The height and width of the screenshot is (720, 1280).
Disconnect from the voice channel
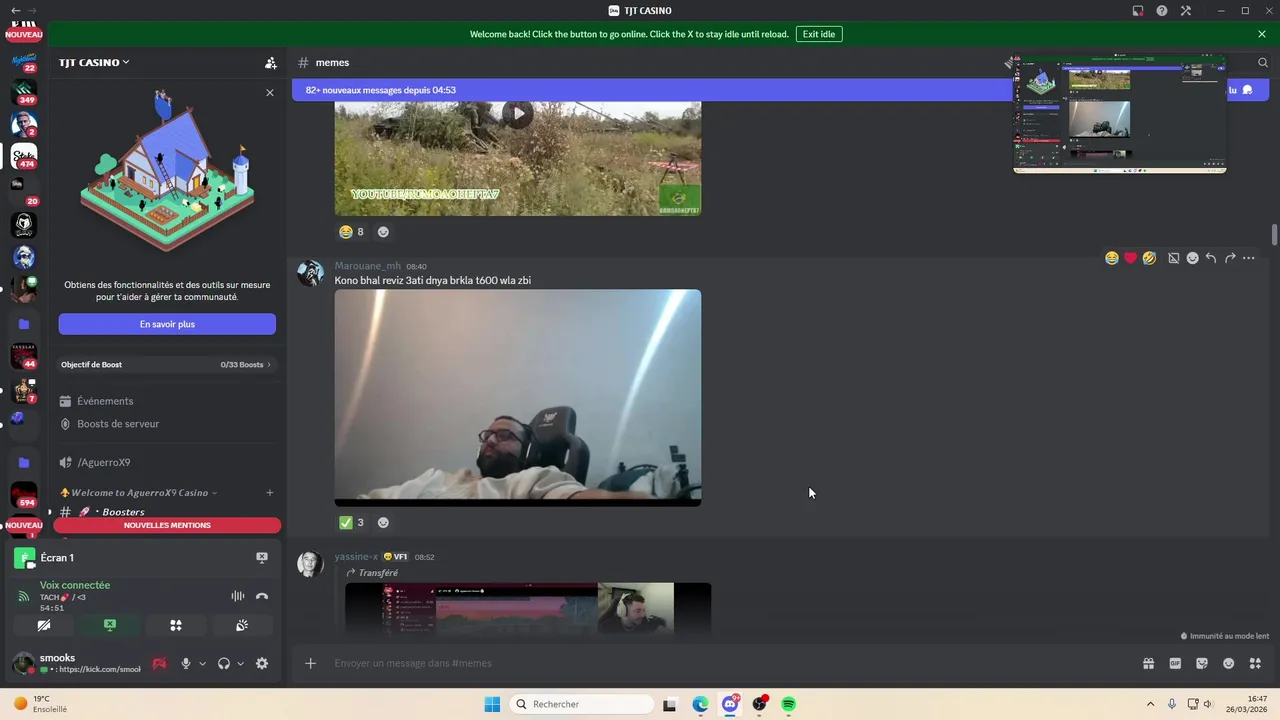tap(262, 596)
